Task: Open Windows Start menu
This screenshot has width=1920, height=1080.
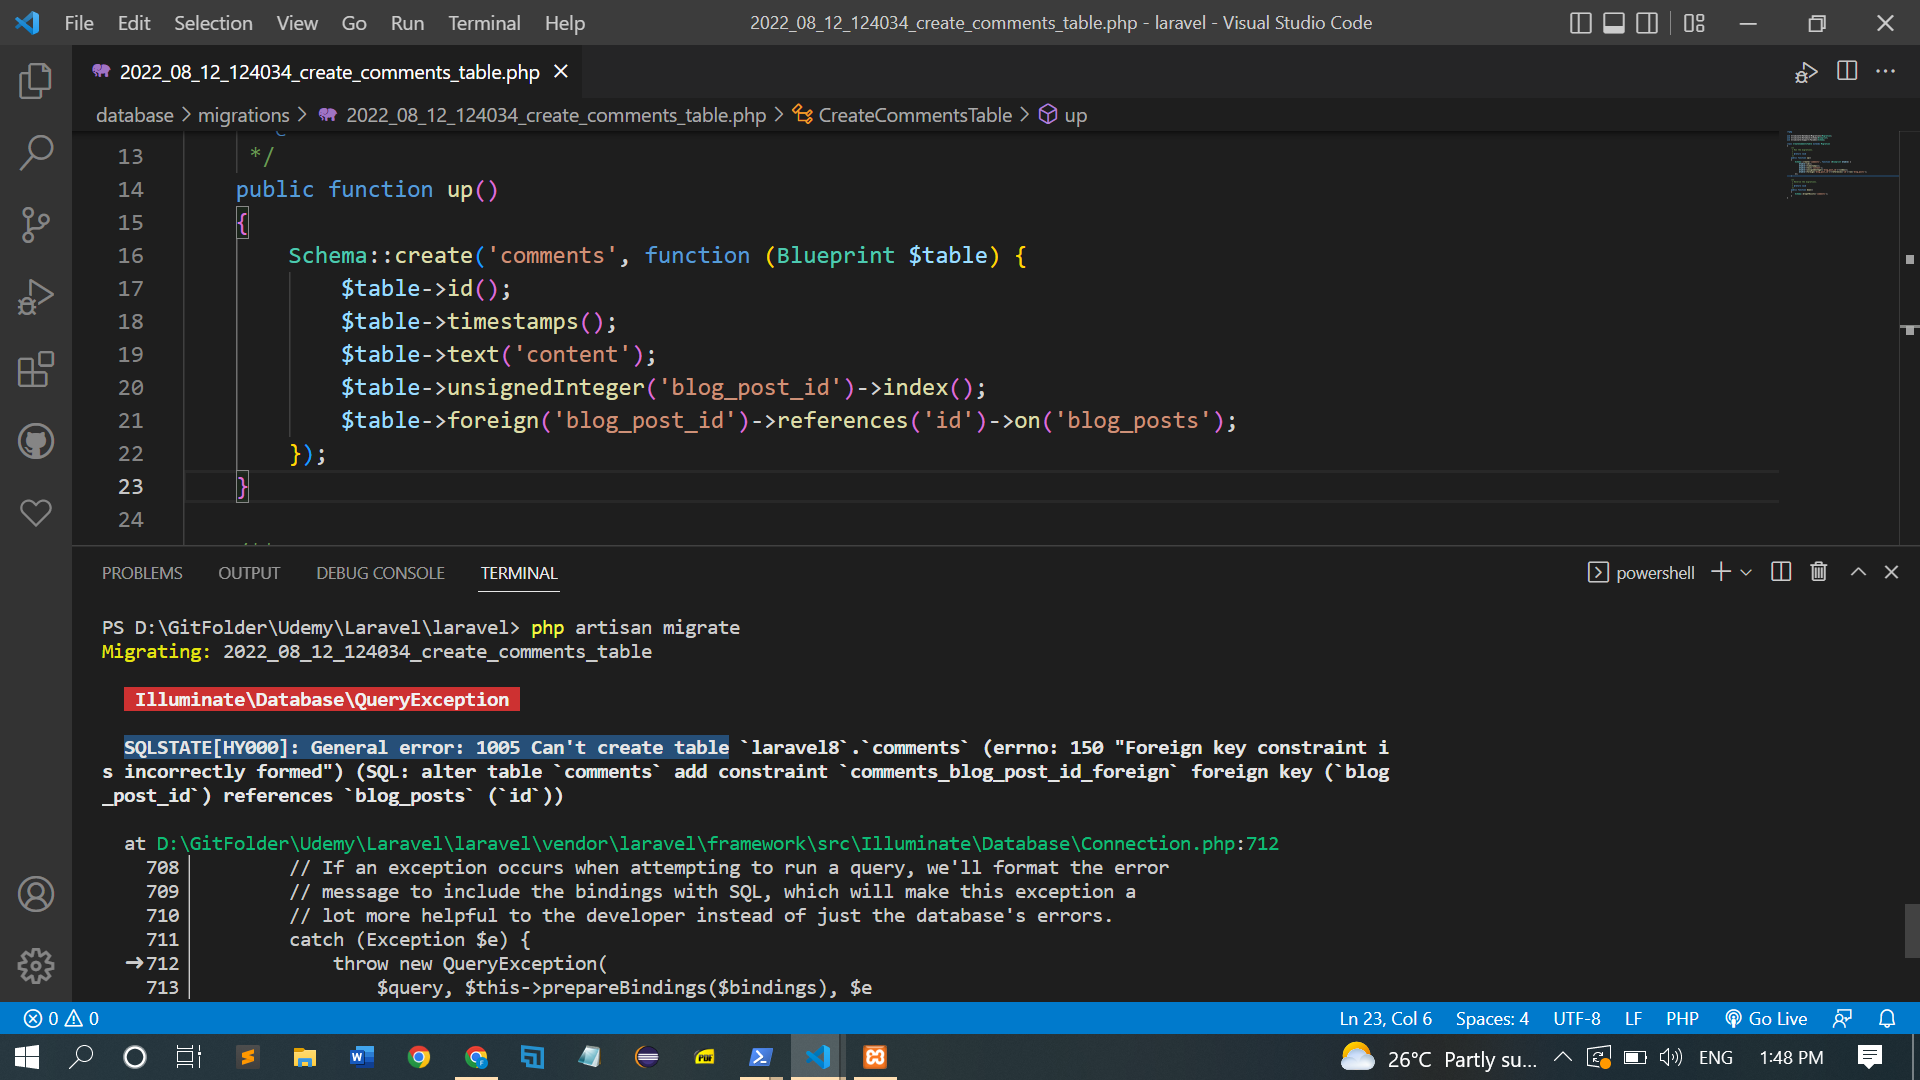Action: pyautogui.click(x=27, y=1057)
